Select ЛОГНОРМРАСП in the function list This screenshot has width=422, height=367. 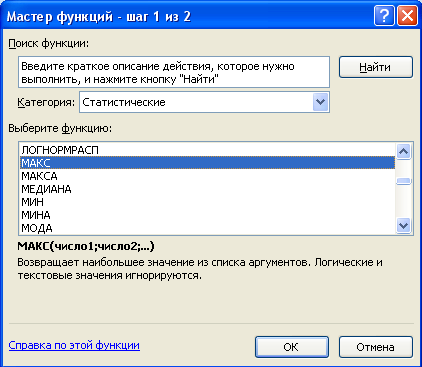click(x=207, y=150)
